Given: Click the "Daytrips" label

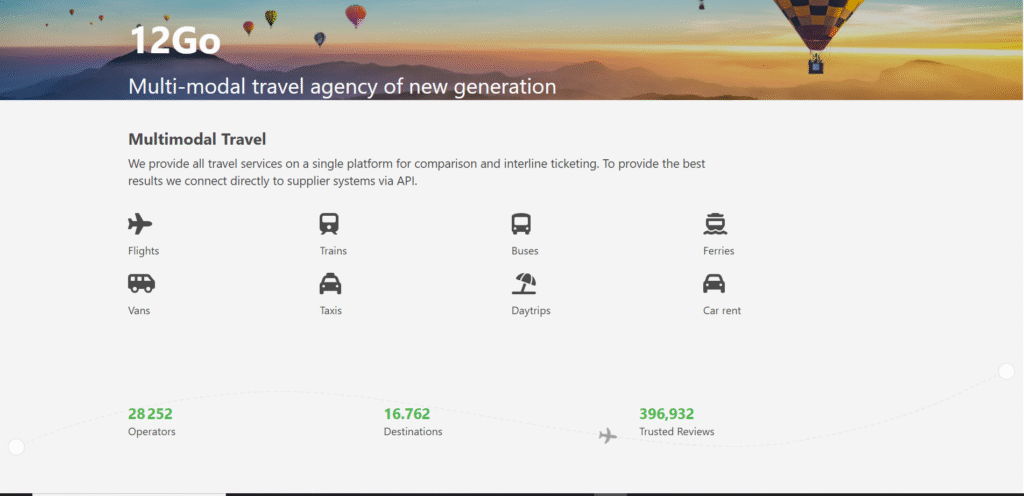Looking at the screenshot, I should (531, 311).
